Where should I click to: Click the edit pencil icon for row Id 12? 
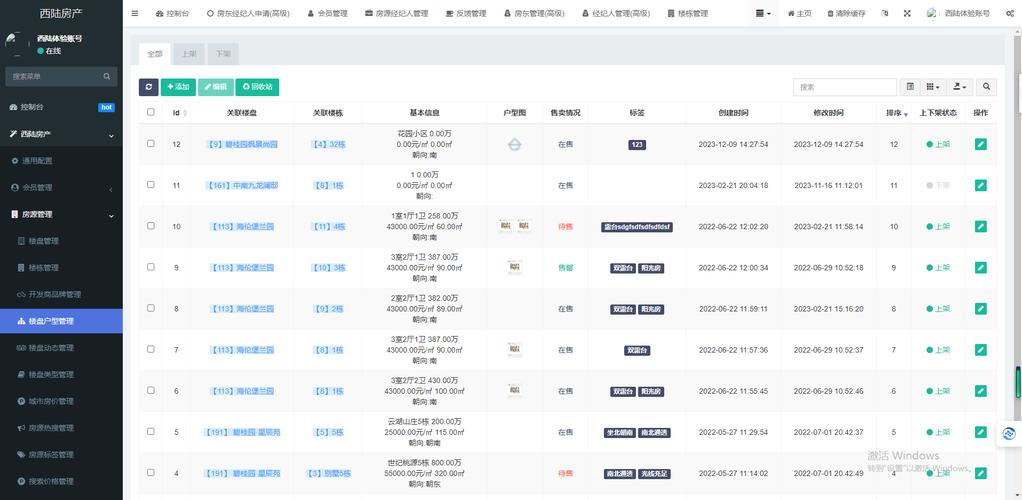[x=980, y=144]
